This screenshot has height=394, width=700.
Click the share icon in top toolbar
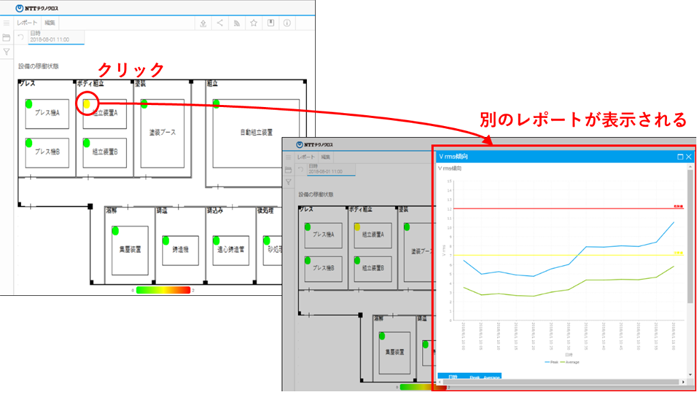pos(220,23)
